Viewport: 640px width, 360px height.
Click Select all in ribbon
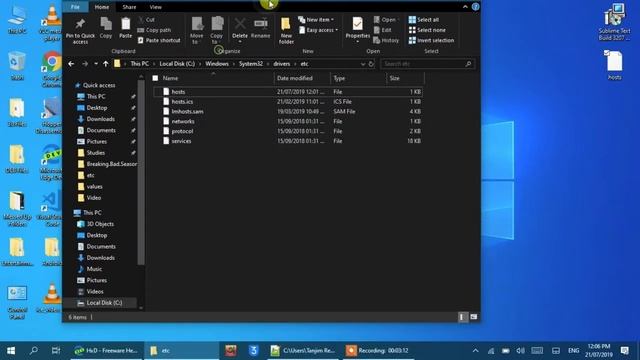[424, 20]
